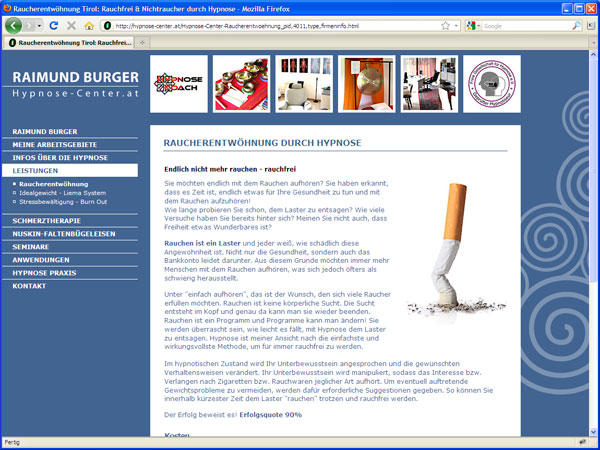Open Raucherentwöhnung submenu link

pos(54,184)
